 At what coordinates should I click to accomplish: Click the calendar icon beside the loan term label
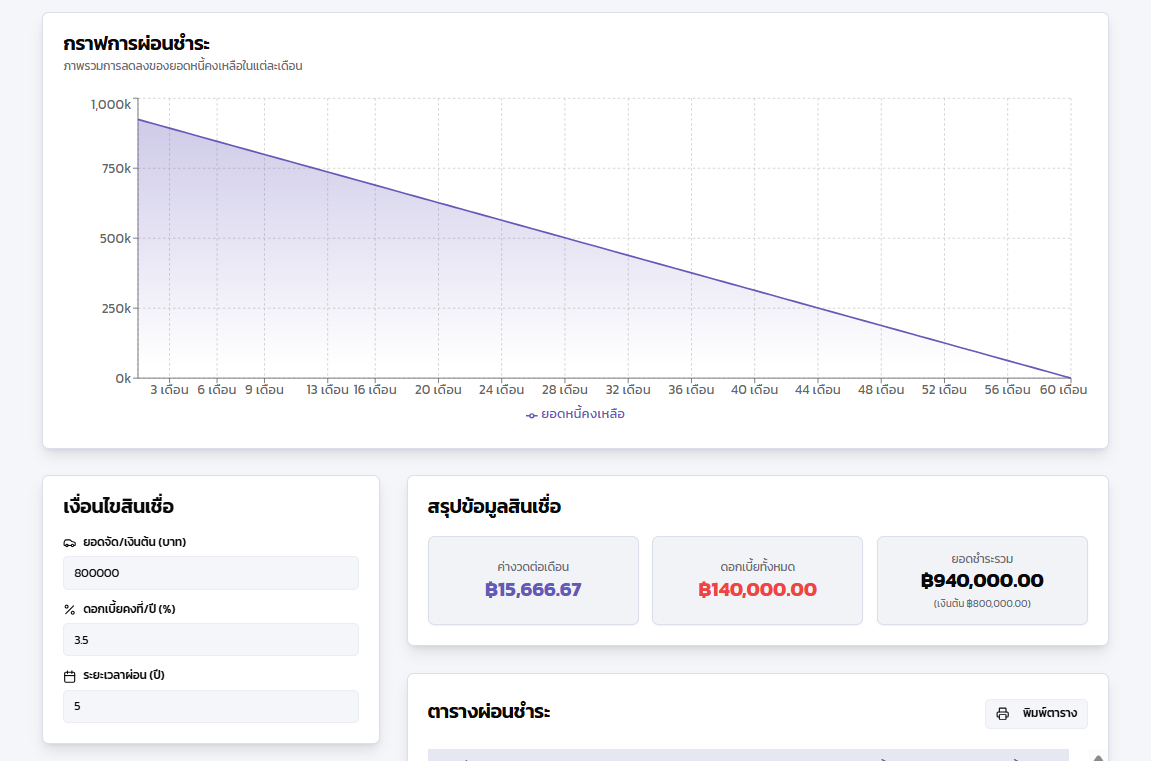coord(70,676)
